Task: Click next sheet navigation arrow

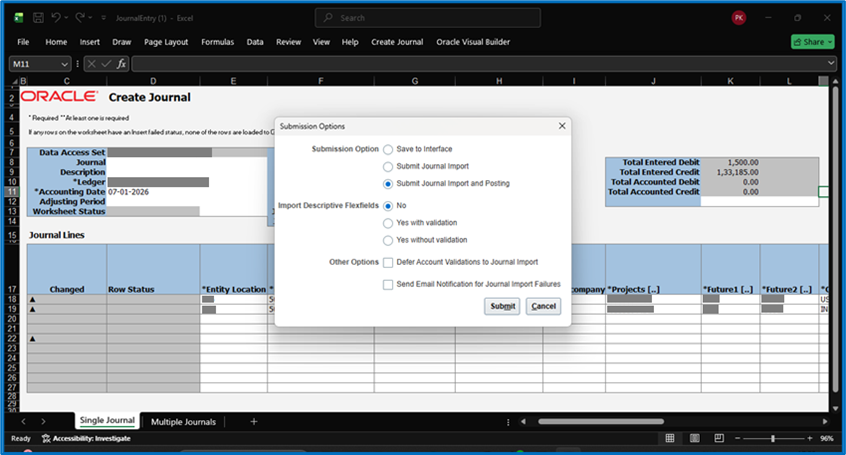Action: pos(44,422)
